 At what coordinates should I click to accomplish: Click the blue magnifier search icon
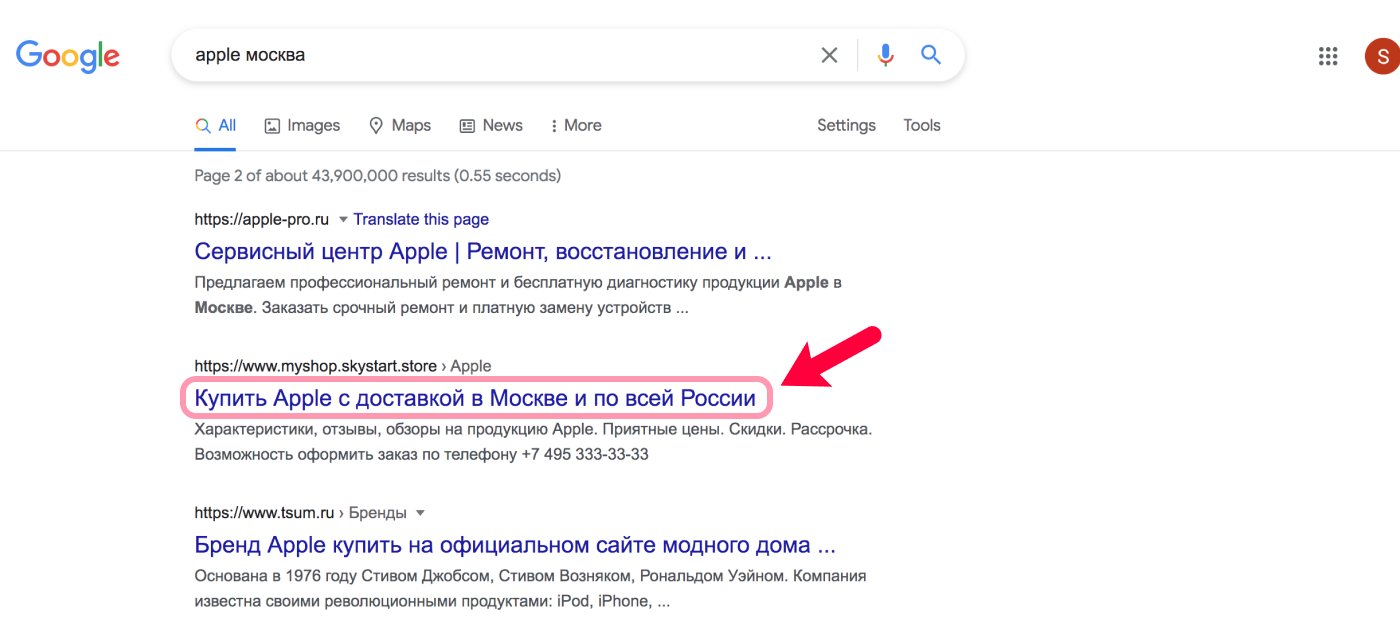(931, 55)
